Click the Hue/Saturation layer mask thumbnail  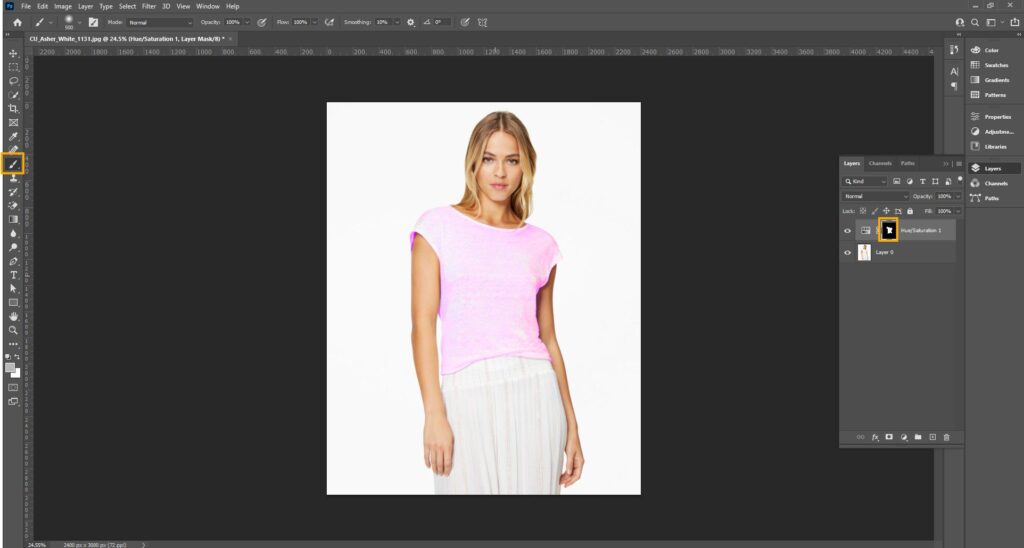coord(888,230)
